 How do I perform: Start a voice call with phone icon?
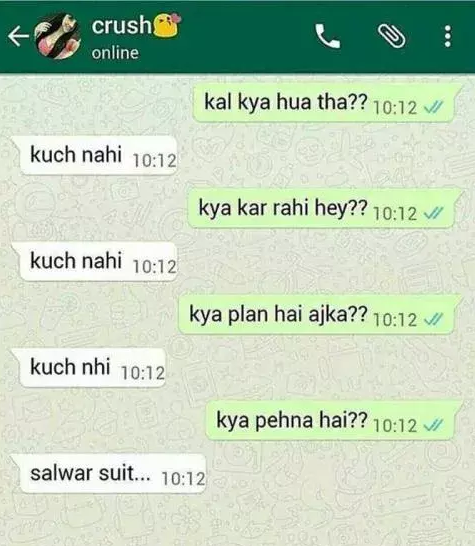click(327, 36)
